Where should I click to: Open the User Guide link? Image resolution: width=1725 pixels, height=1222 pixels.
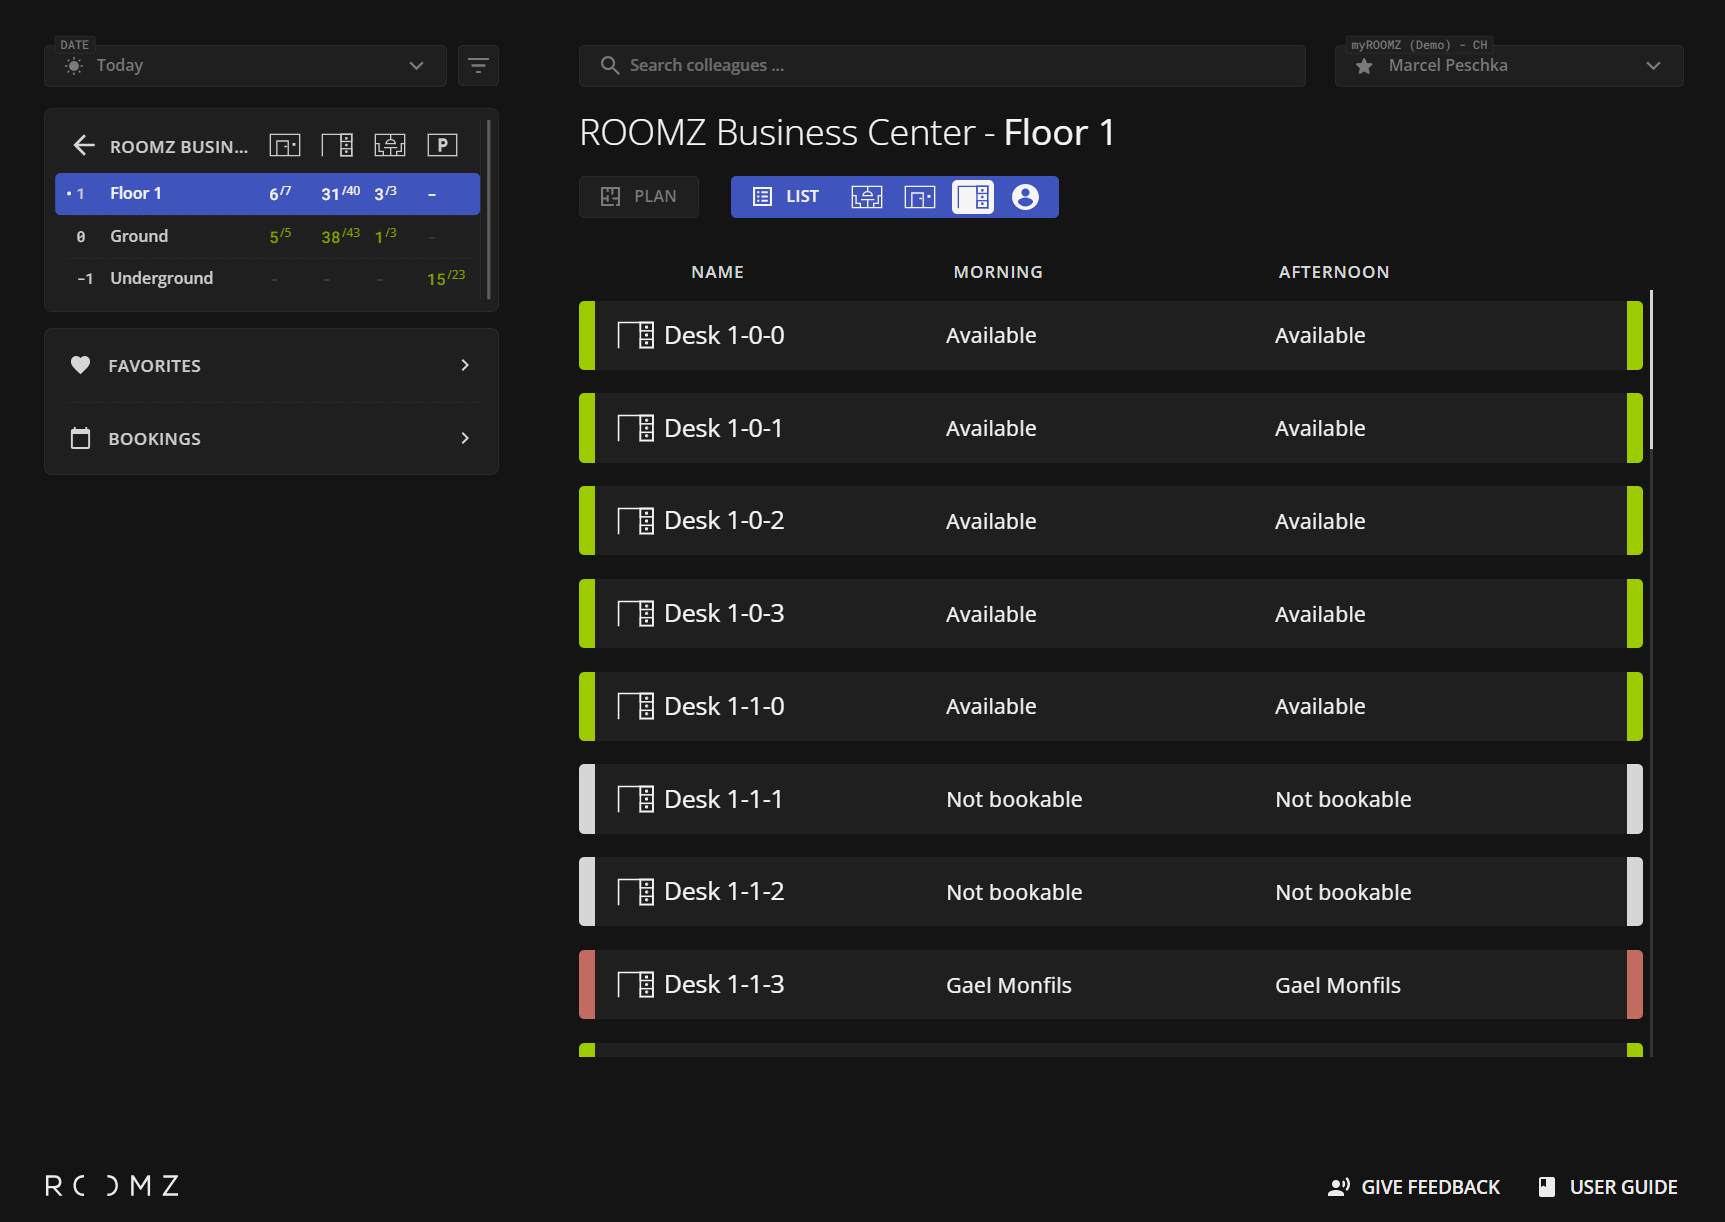(1608, 1187)
